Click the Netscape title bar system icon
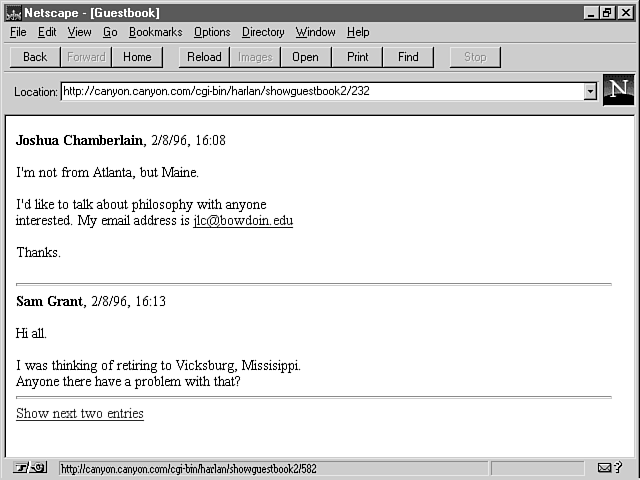640x480 pixels. [x=12, y=12]
